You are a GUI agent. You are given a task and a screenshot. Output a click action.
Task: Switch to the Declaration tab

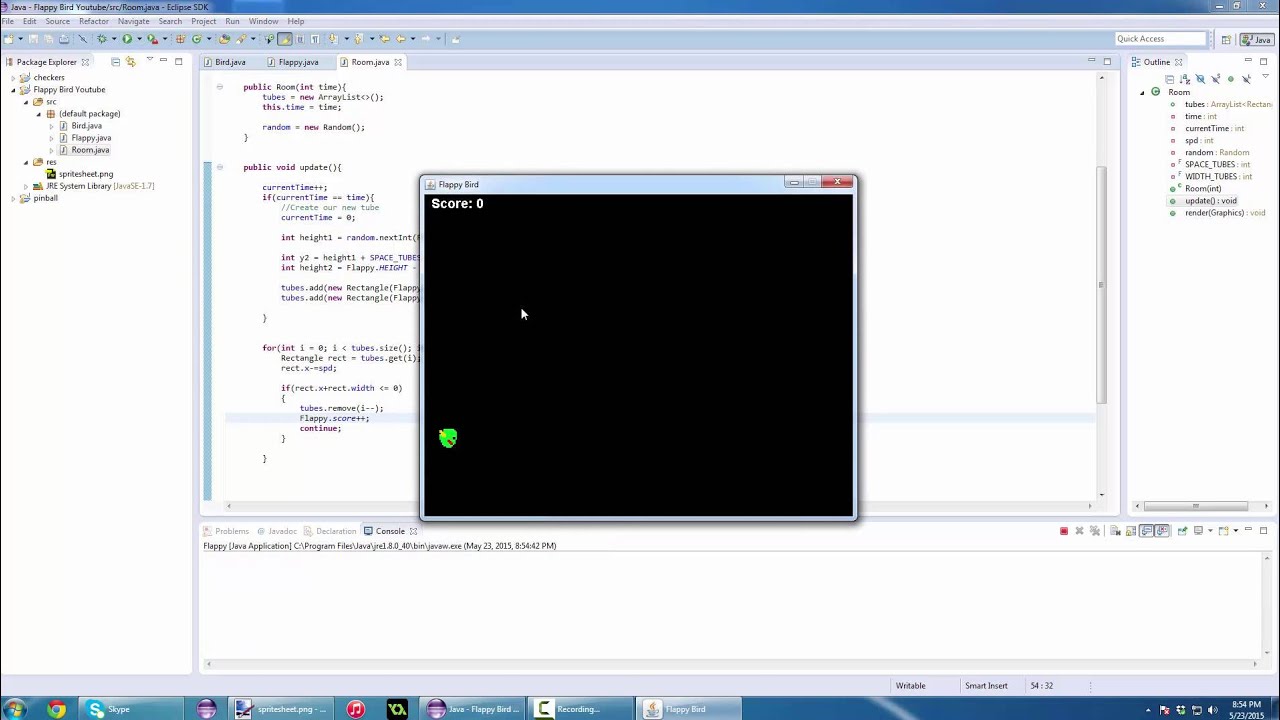pos(330,531)
